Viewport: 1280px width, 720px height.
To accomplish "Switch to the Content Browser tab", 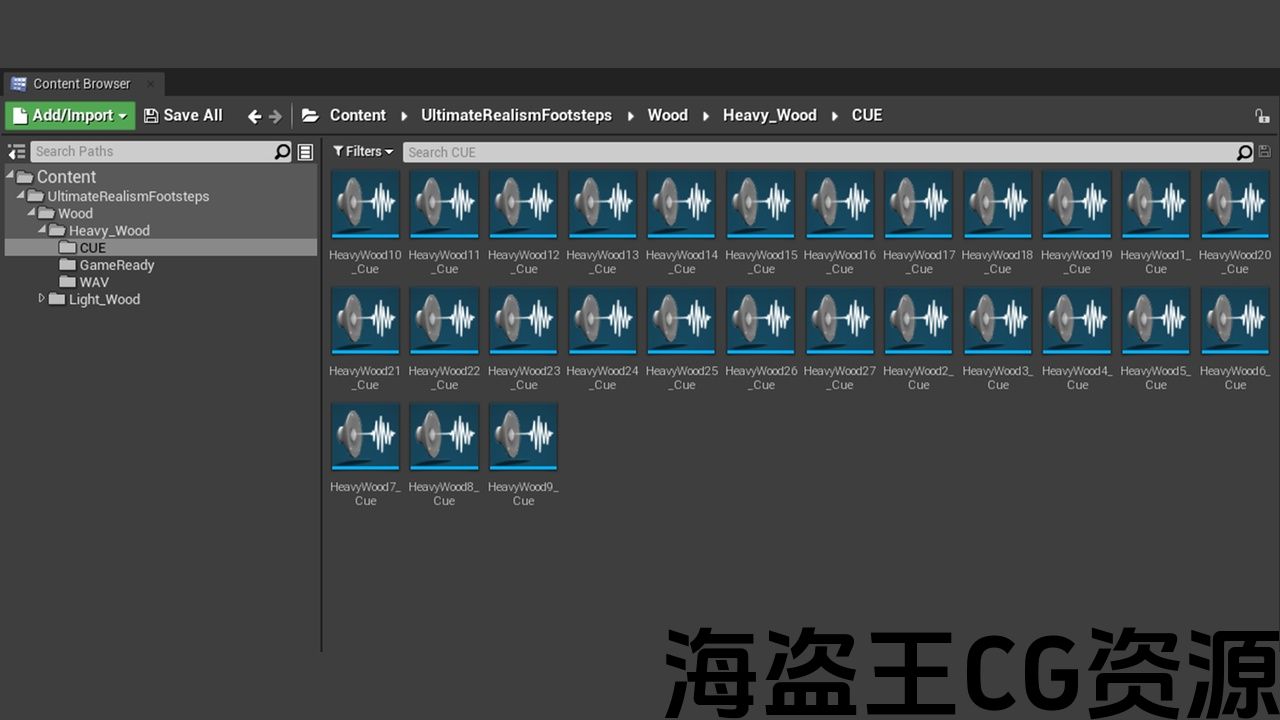I will pos(81,84).
